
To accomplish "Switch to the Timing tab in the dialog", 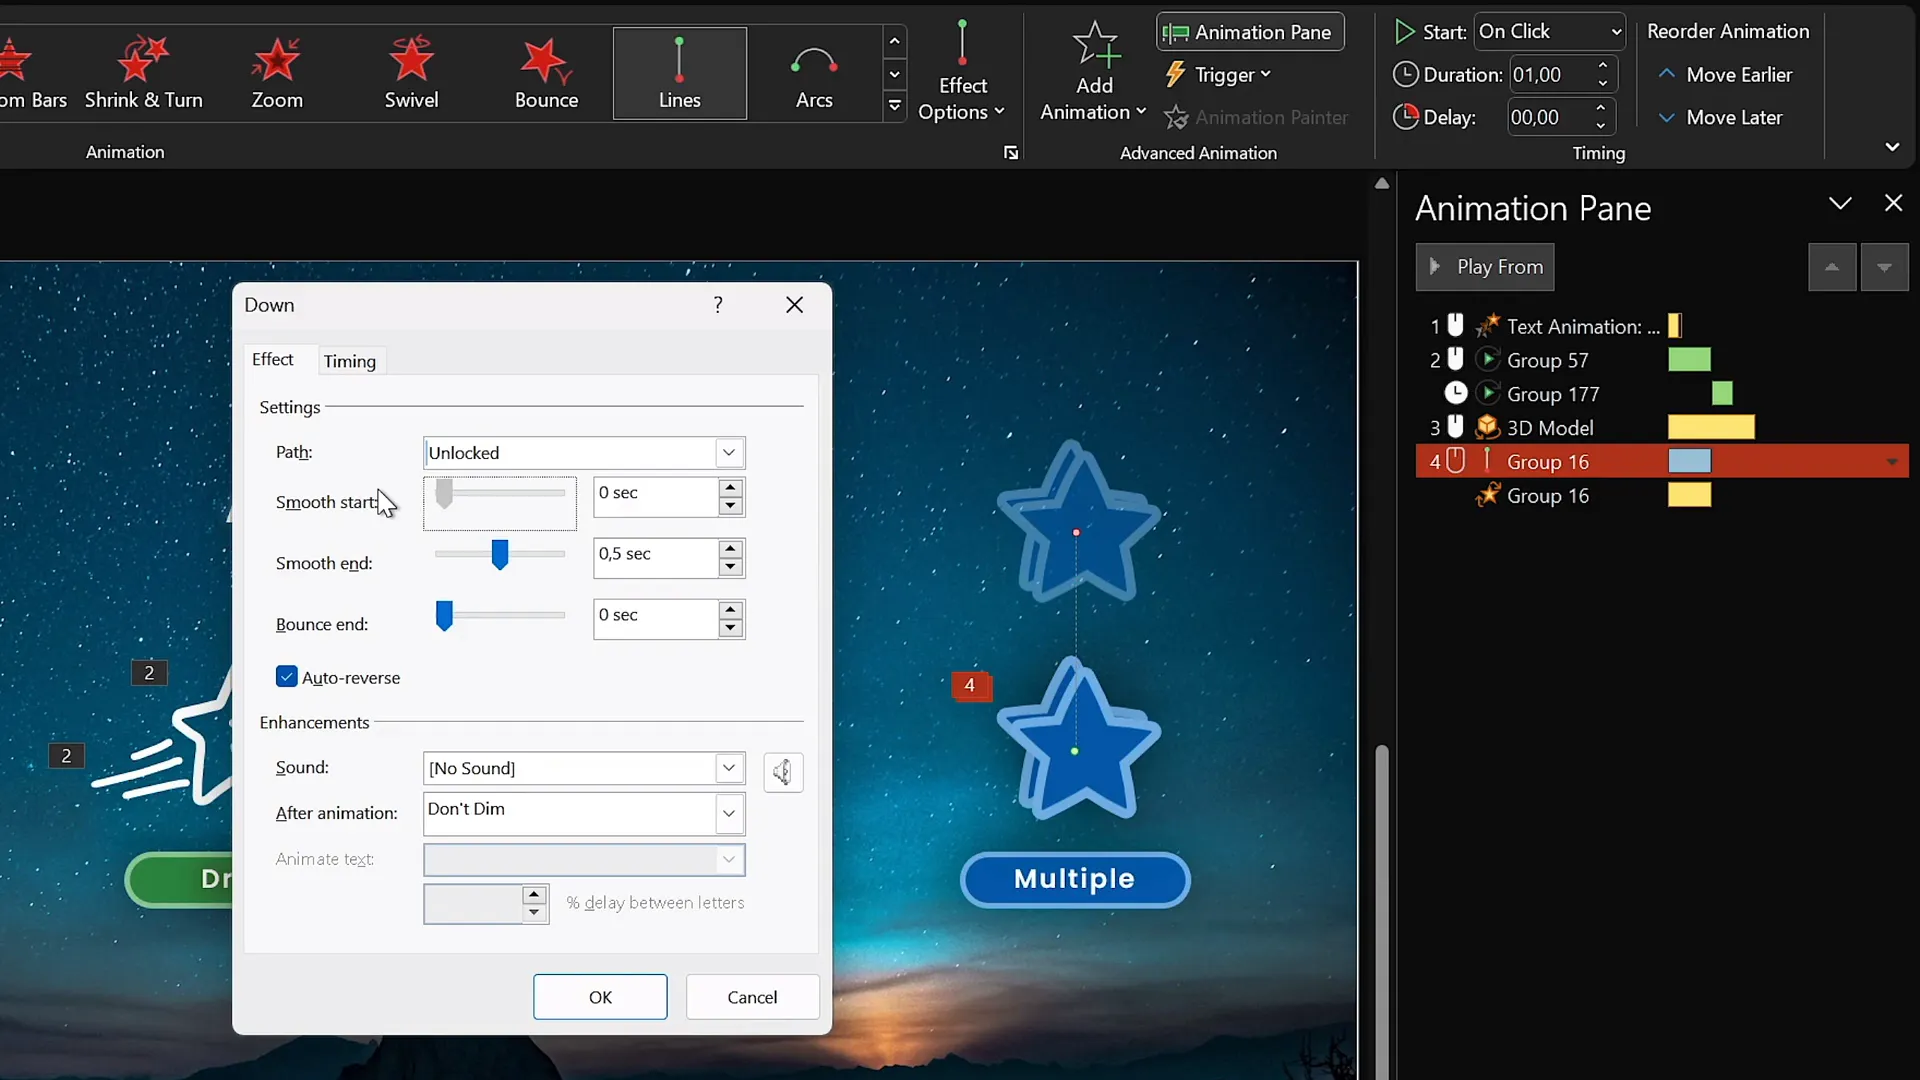I will [350, 361].
